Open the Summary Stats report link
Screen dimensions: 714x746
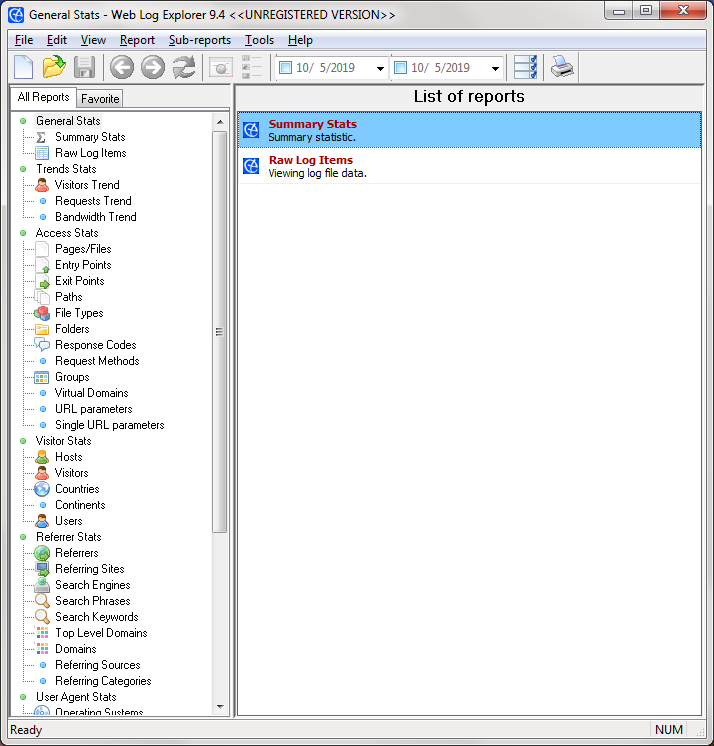(x=313, y=124)
